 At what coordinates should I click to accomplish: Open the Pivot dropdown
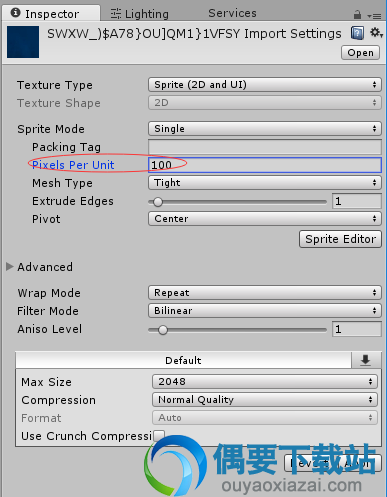[x=265, y=219]
